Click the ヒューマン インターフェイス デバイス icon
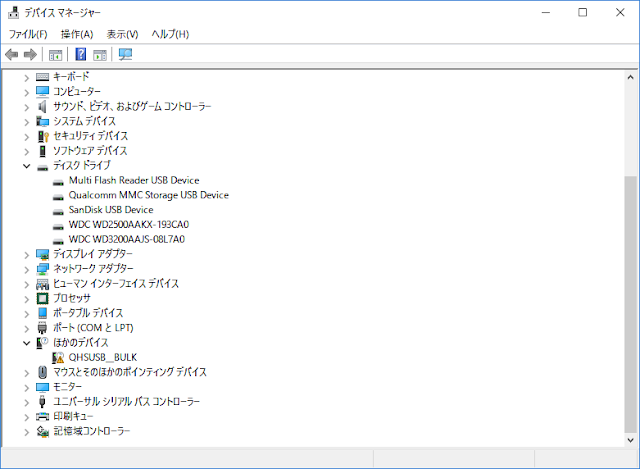Viewport: 640px width, 469px height. click(42, 284)
